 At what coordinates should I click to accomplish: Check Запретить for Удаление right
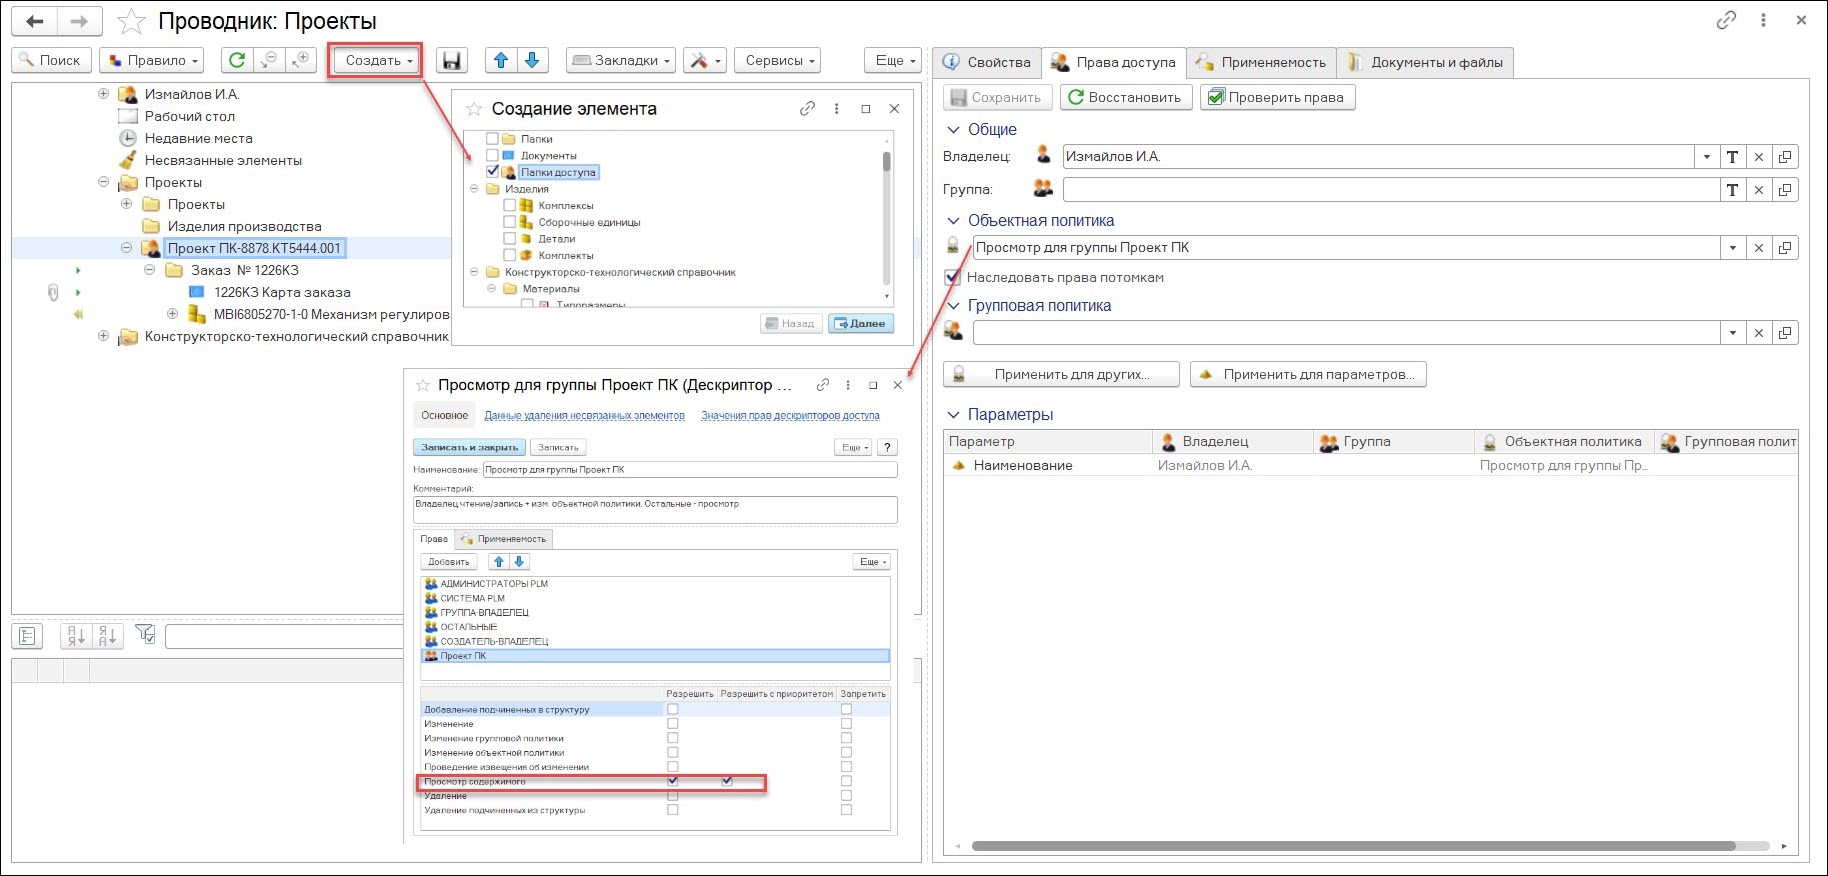(x=846, y=795)
